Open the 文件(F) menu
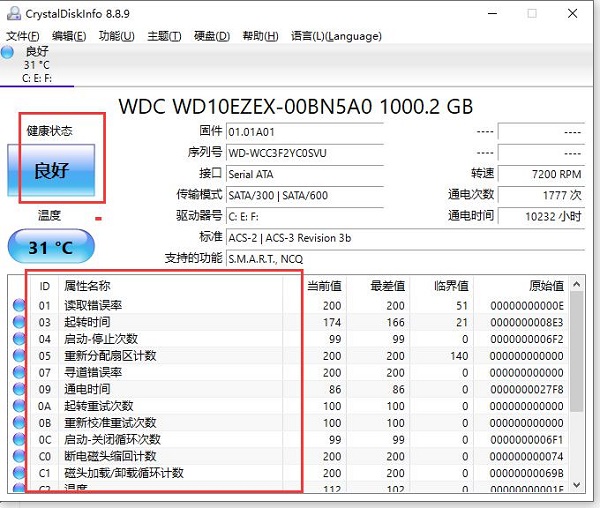The width and height of the screenshot is (600, 508). [x=23, y=36]
